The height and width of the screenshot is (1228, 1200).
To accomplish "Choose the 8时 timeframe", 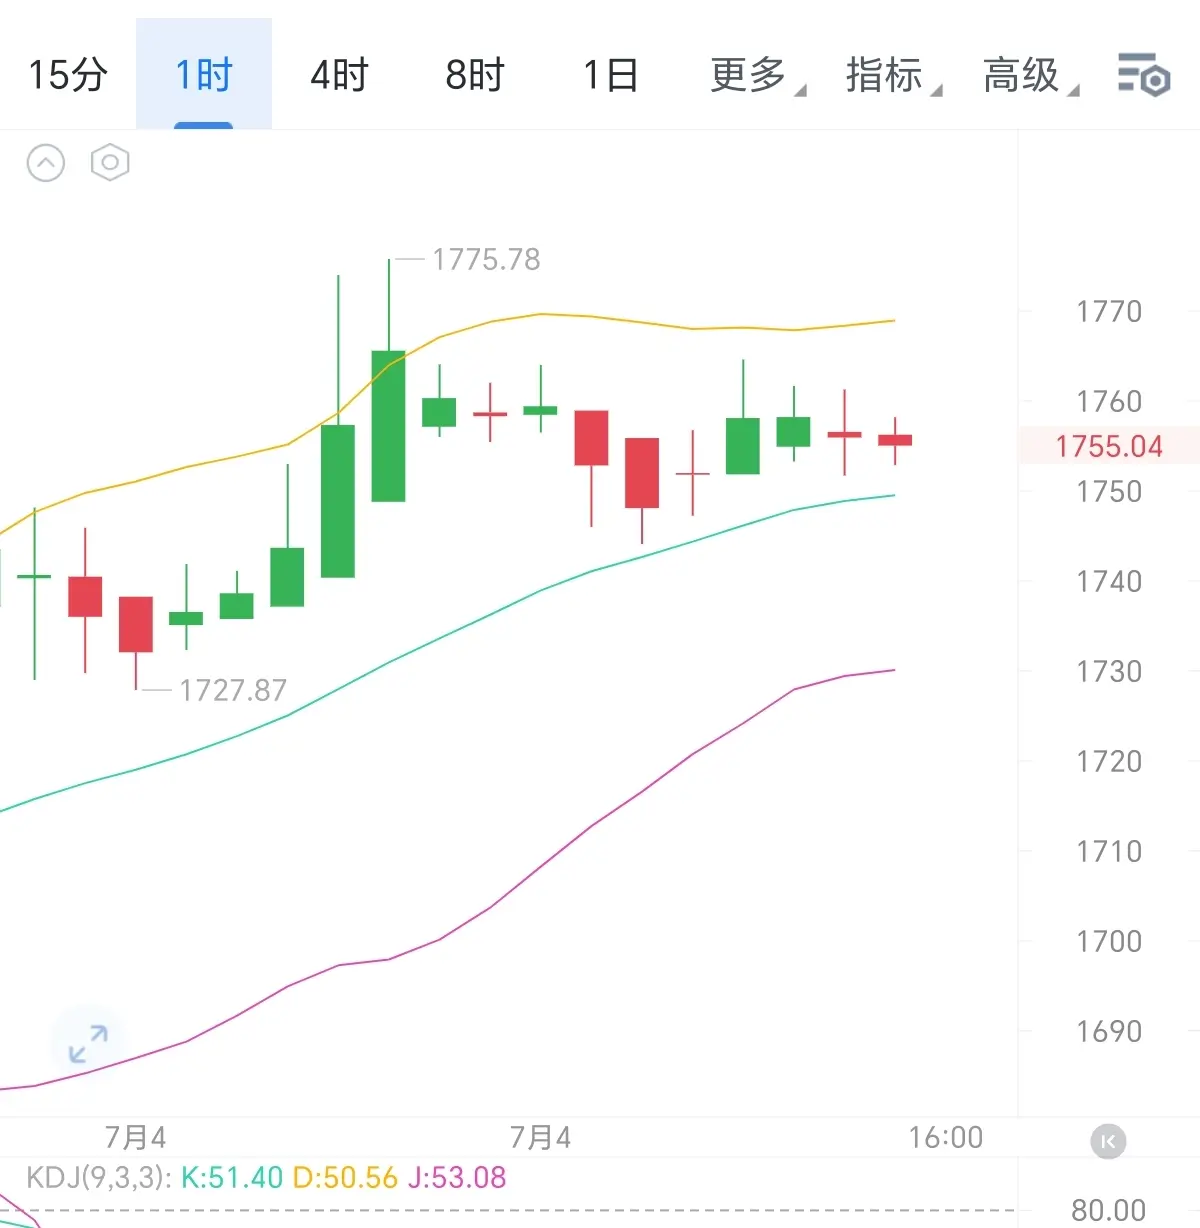I will (475, 75).
